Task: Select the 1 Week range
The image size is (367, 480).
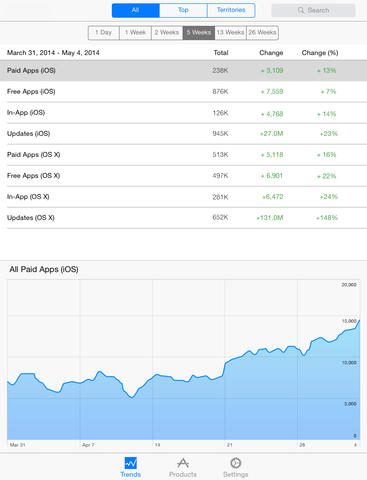Action: pyautogui.click(x=135, y=33)
